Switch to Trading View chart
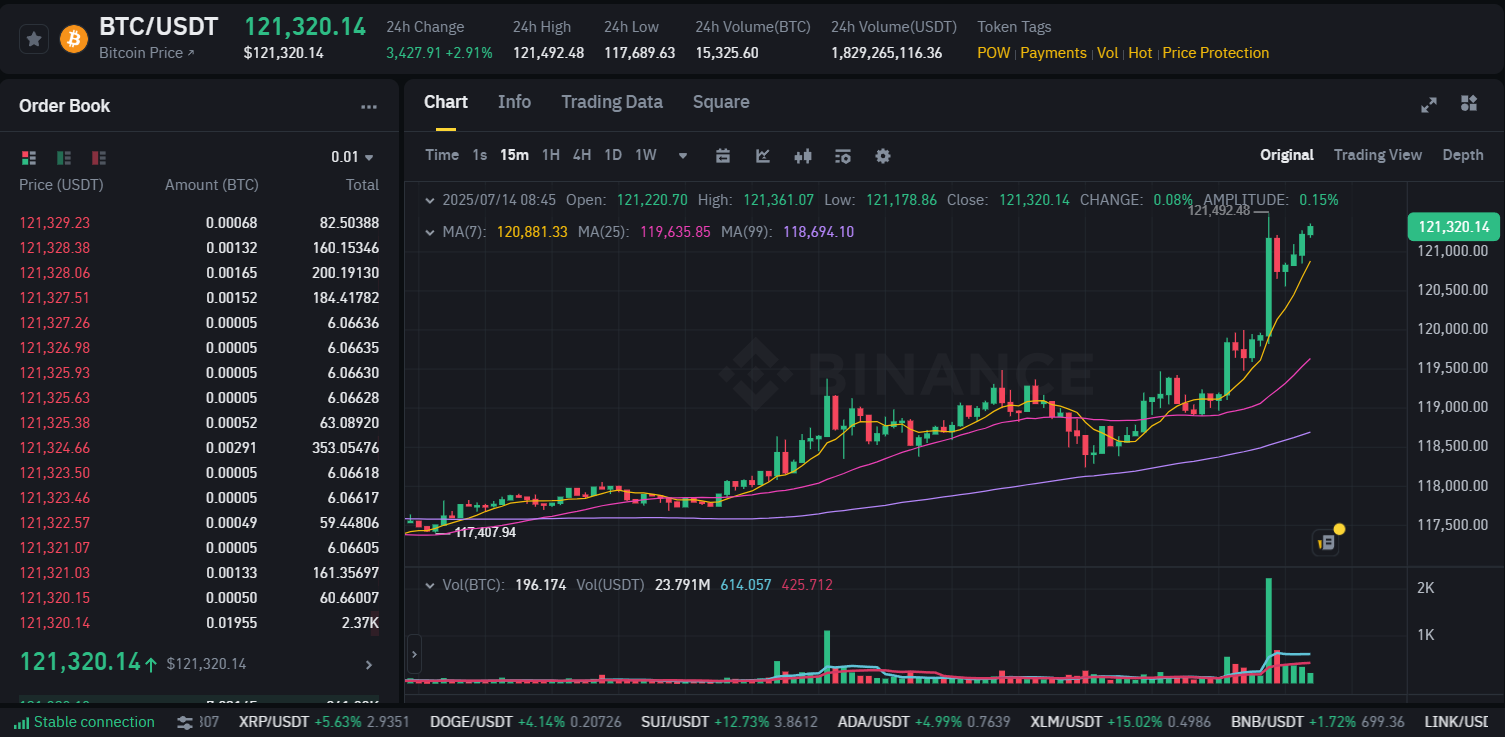Screen dimensions: 1505x737 pyautogui.click(x=1378, y=155)
